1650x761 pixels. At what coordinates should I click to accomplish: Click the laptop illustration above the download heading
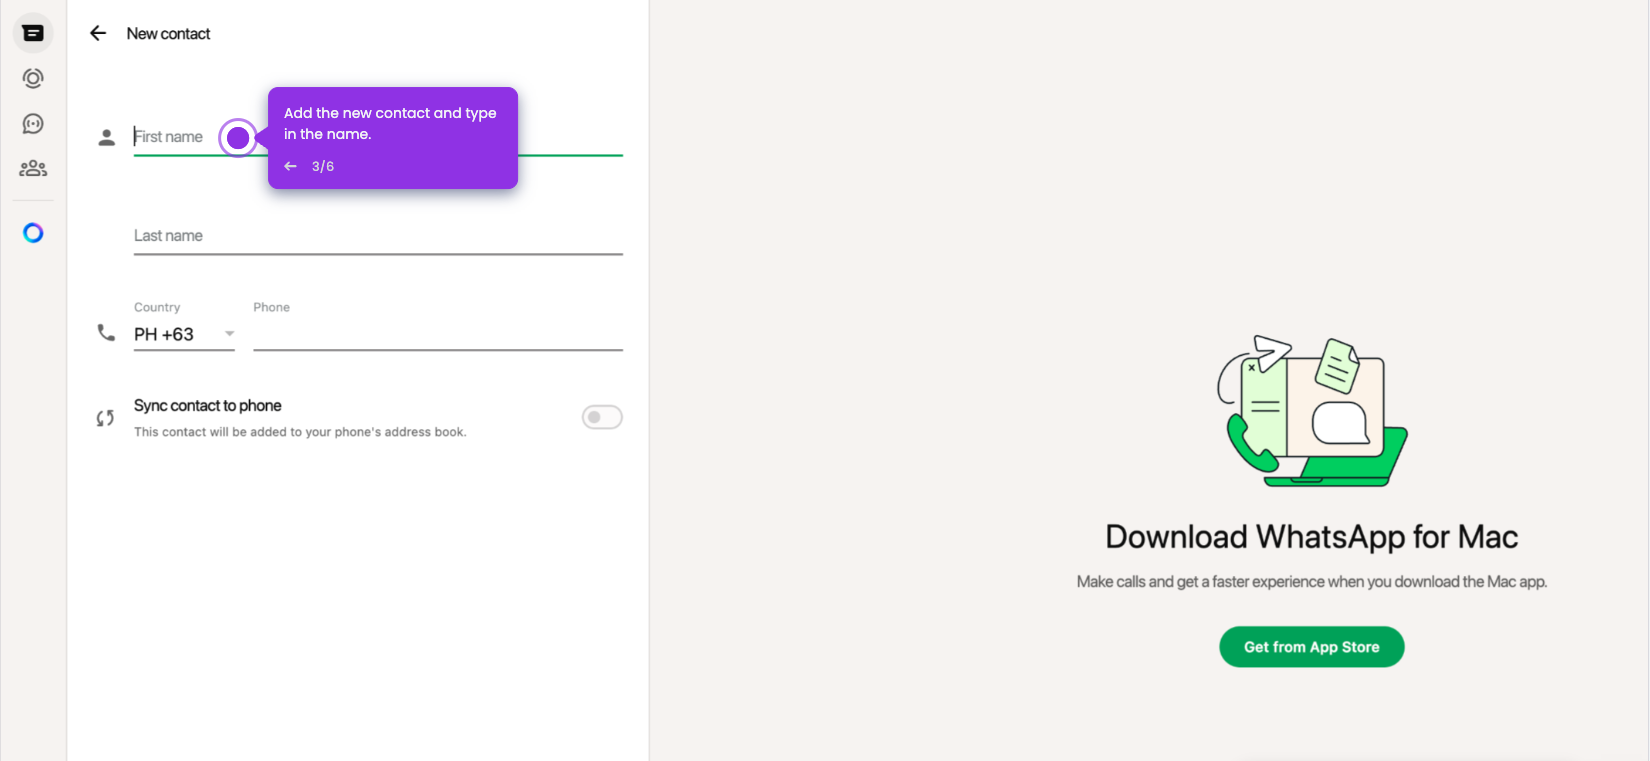point(1312,411)
